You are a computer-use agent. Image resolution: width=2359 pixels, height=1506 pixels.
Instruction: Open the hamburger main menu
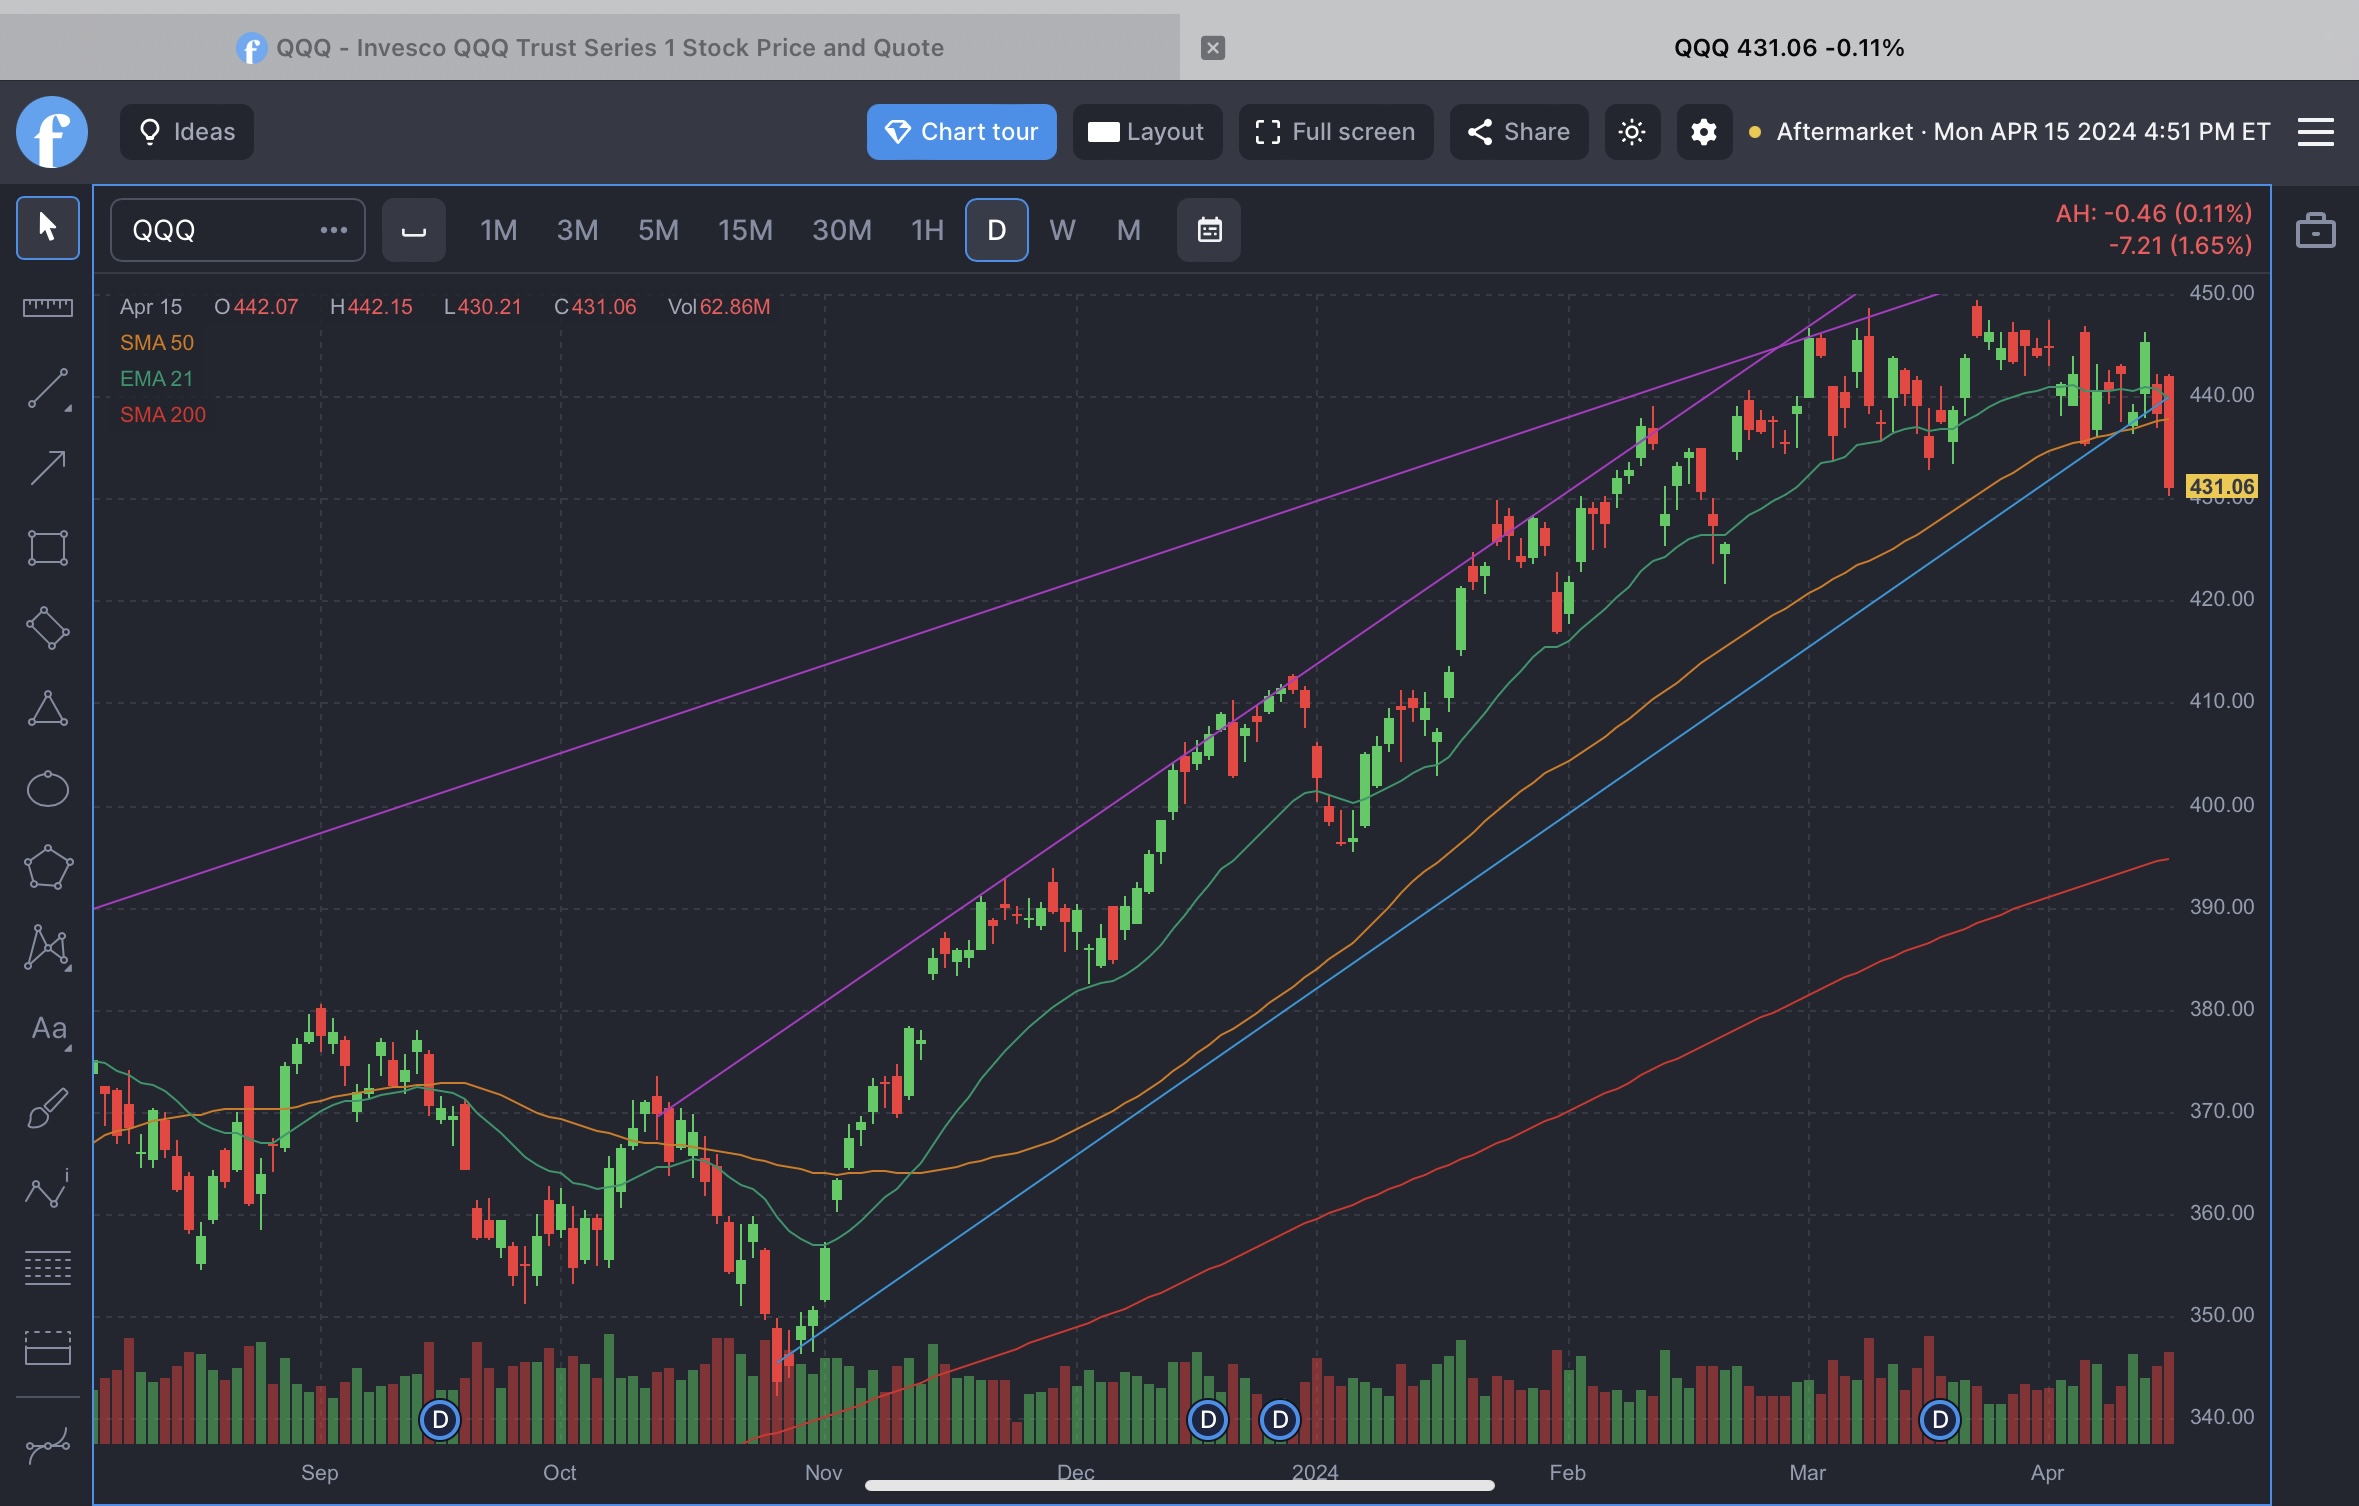tap(2316, 132)
